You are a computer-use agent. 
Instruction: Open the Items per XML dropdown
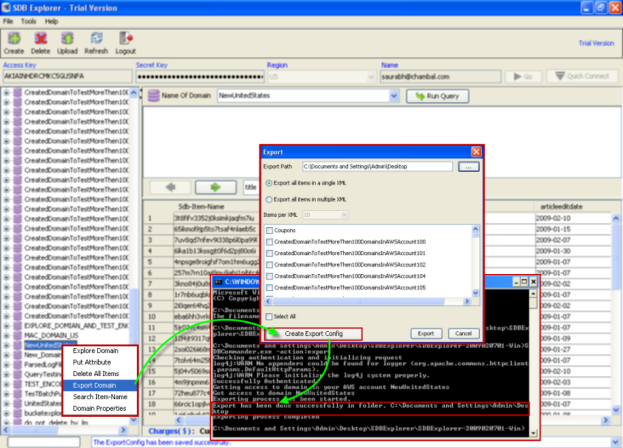coord(344,215)
